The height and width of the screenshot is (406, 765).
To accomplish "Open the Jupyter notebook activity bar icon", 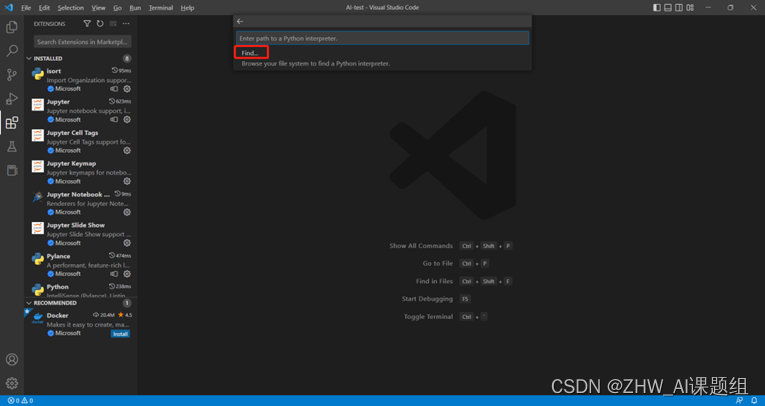I will click(12, 170).
